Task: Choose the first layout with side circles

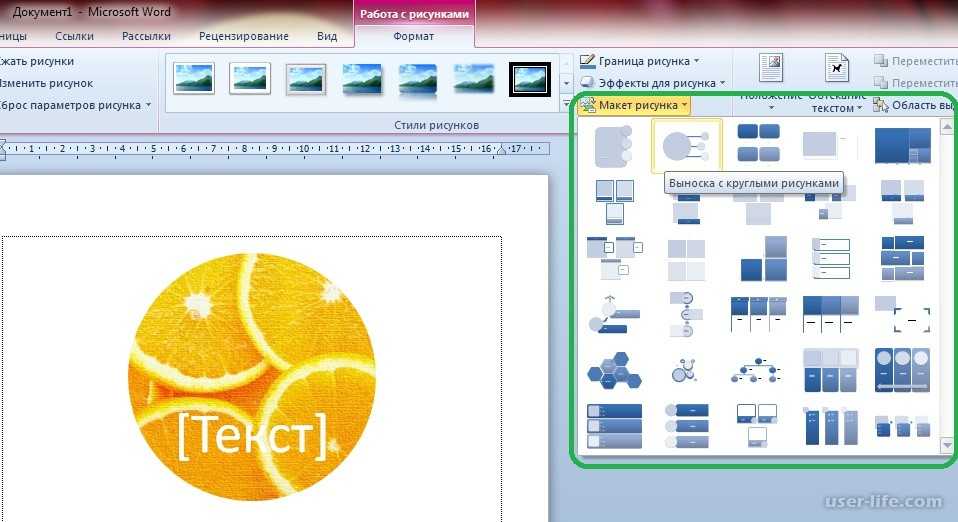Action: pyautogui.click(x=613, y=146)
